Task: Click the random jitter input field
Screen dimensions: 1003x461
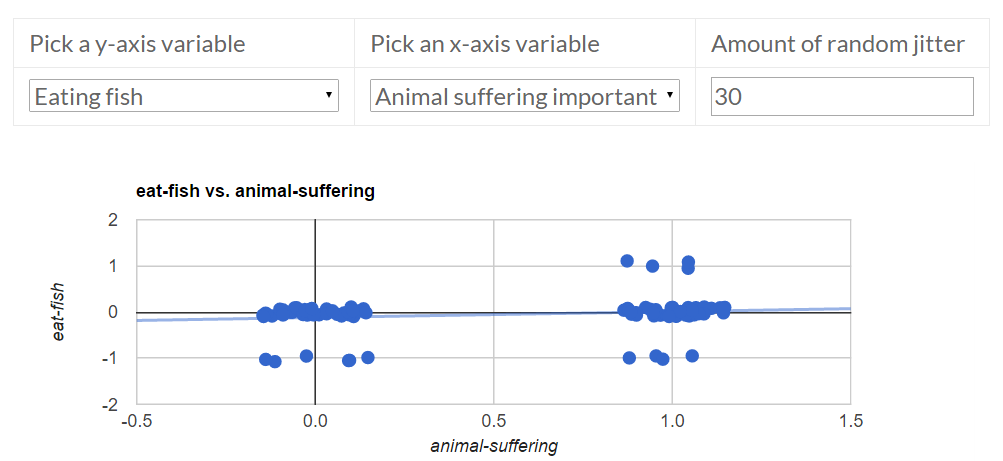Action: (841, 97)
